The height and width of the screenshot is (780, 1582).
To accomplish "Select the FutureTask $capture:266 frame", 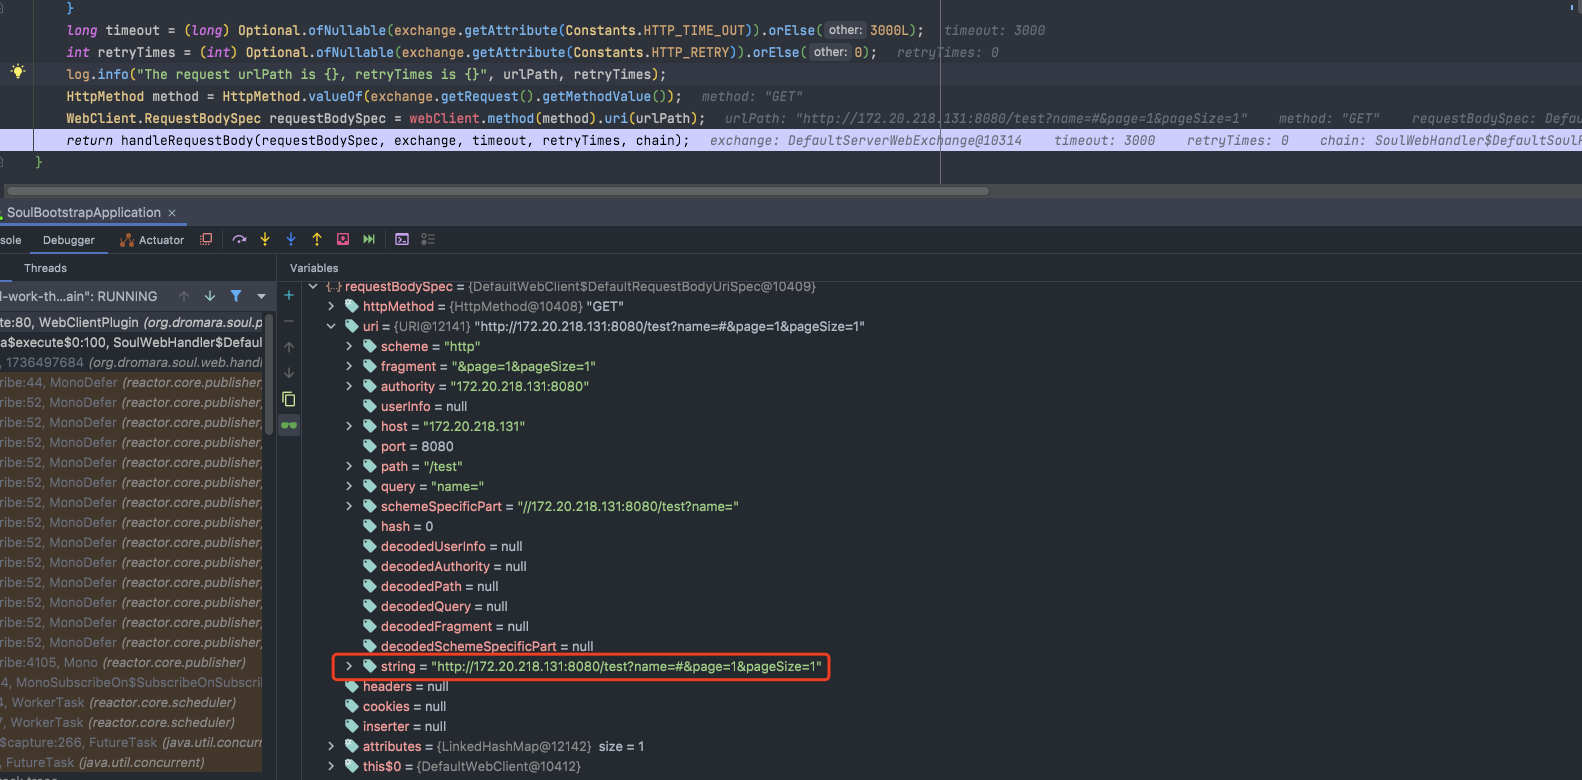I will (x=131, y=742).
